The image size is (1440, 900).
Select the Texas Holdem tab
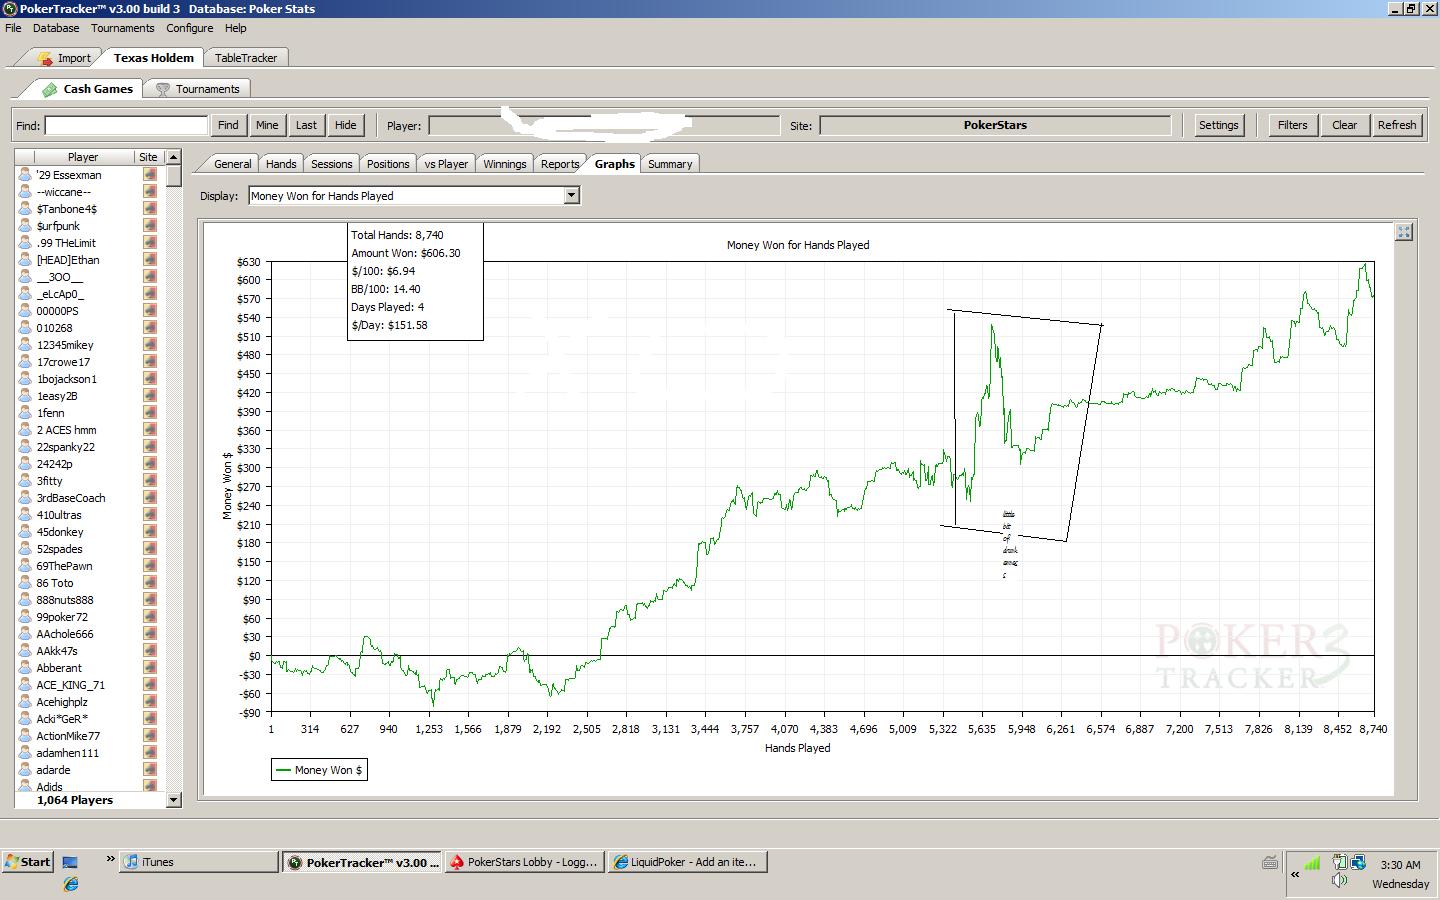pos(153,58)
